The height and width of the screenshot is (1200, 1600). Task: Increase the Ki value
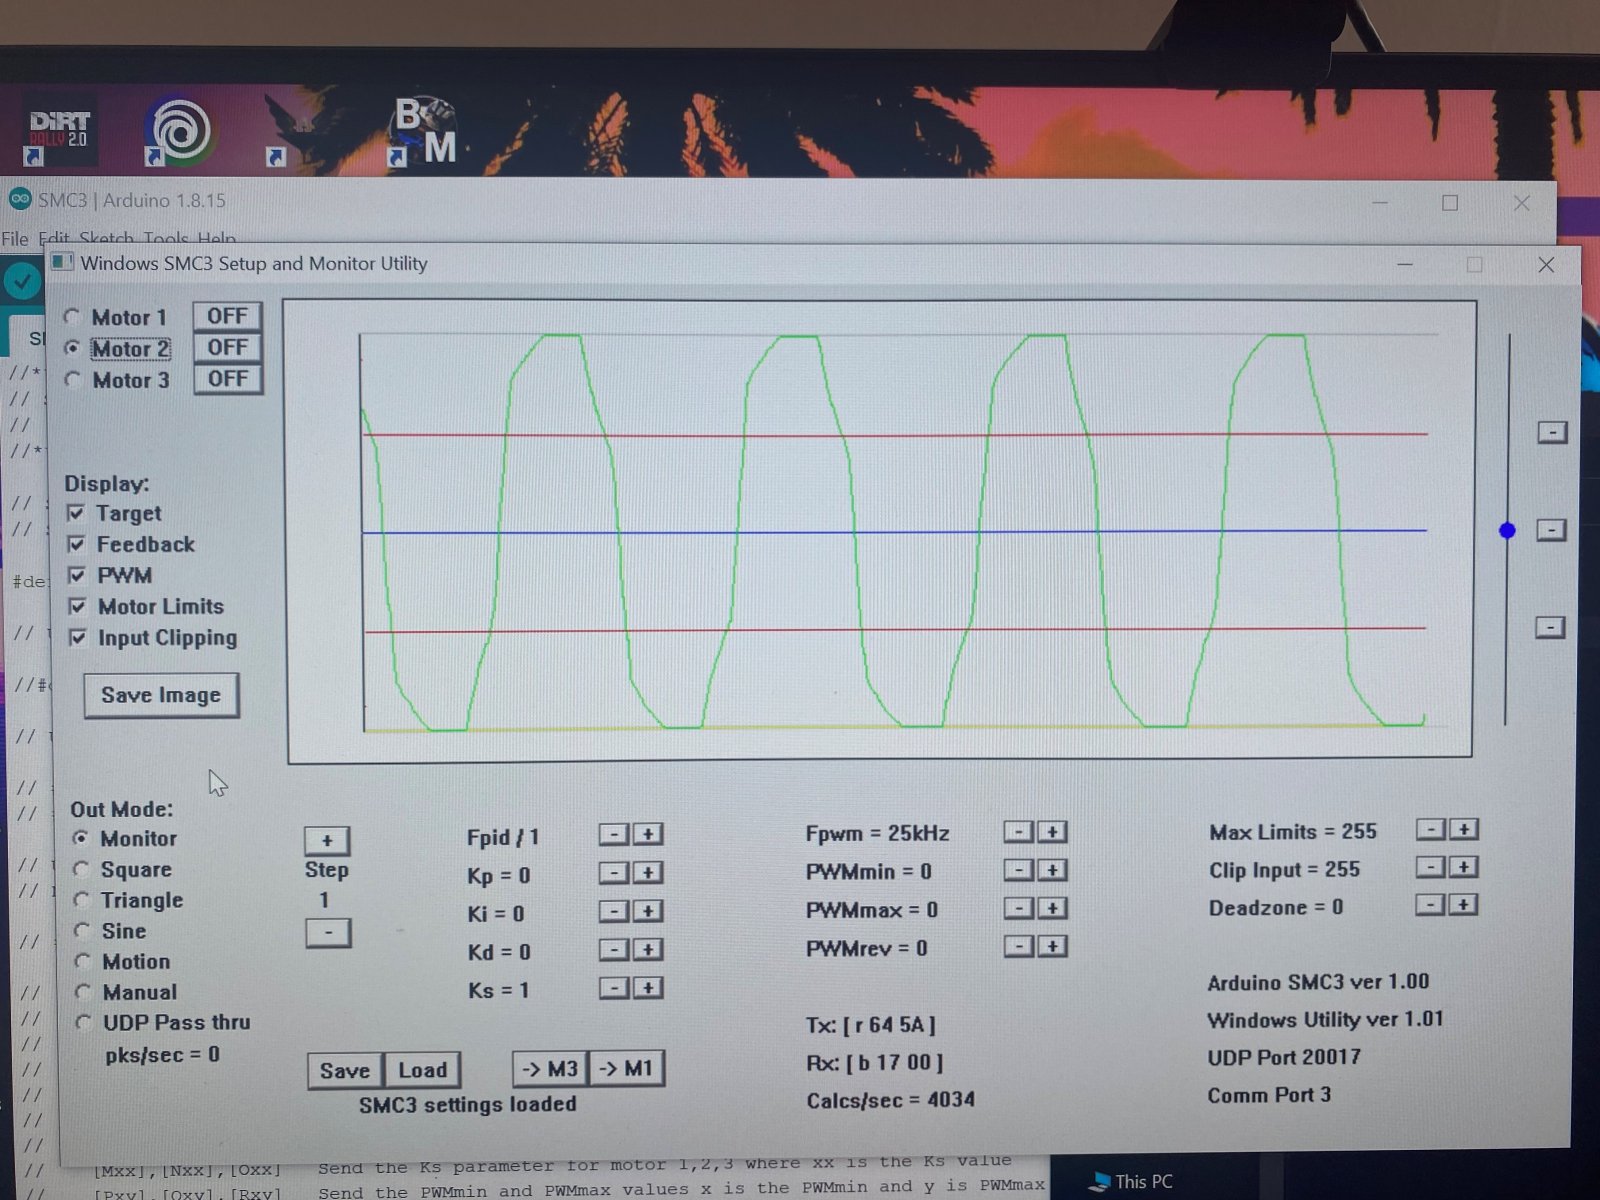point(648,911)
